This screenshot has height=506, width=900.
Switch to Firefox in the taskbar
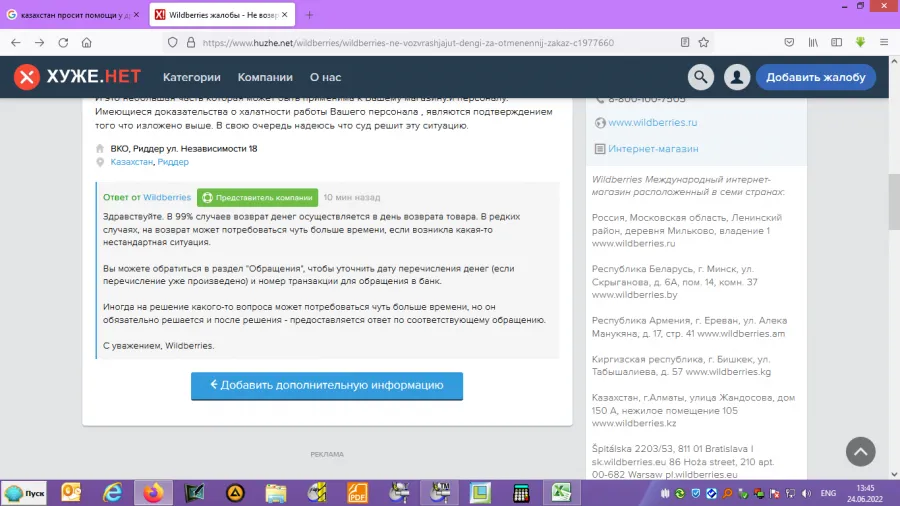coord(153,493)
